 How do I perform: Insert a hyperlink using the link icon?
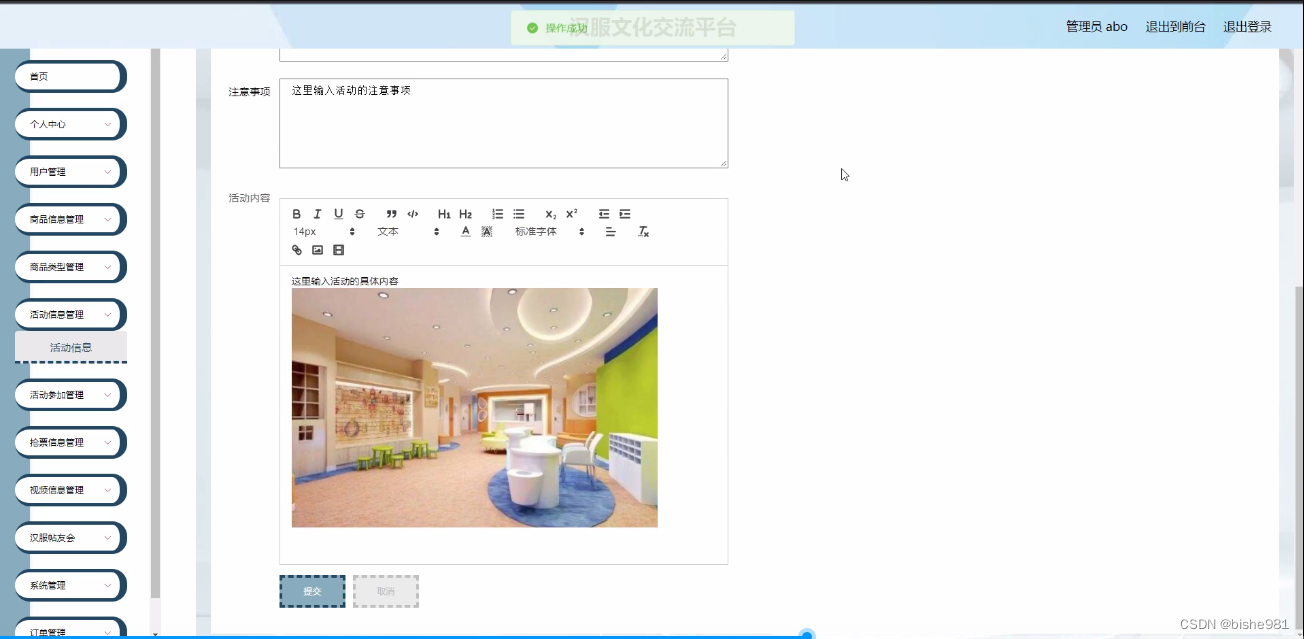click(296, 250)
